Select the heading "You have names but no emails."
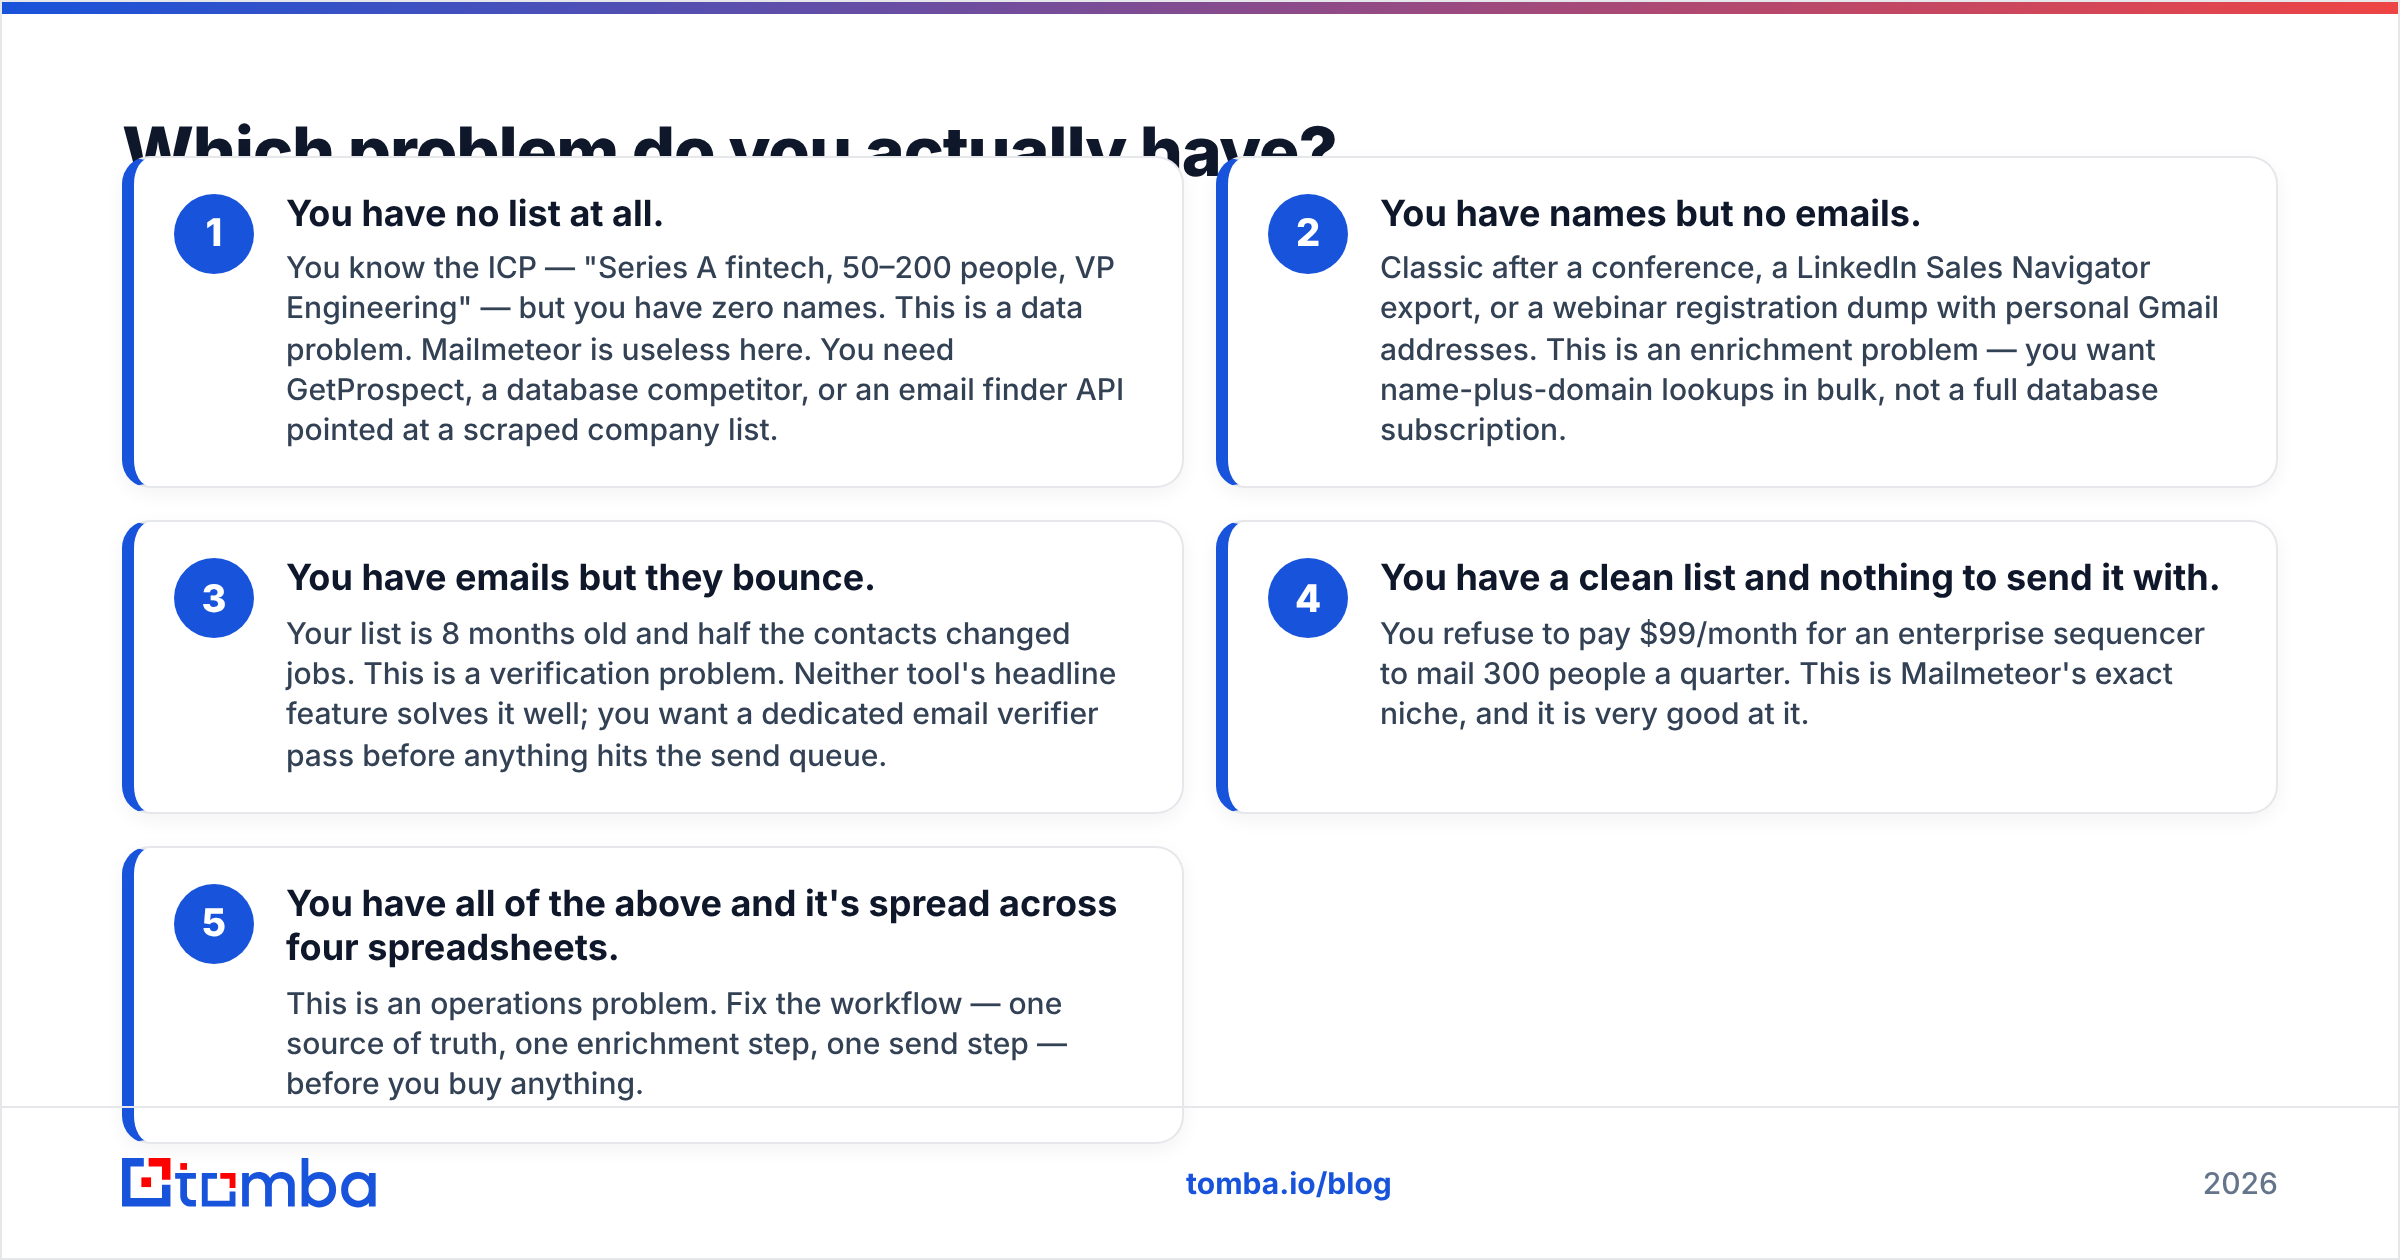The height and width of the screenshot is (1260, 2400). click(x=1650, y=214)
